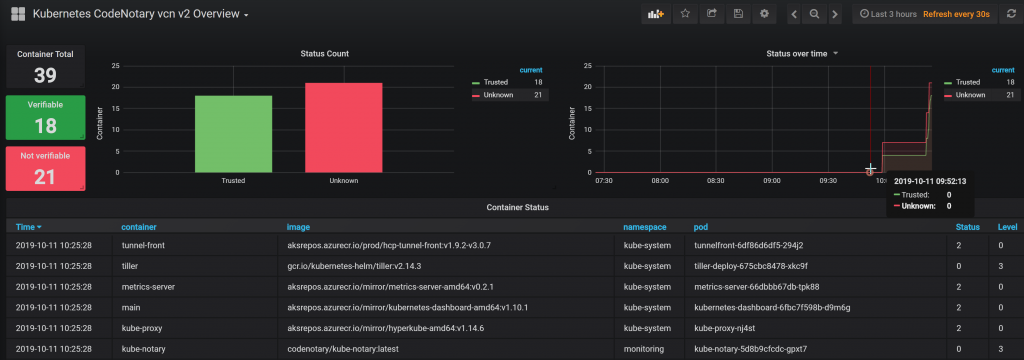Viewport: 1024px width, 360px height.
Task: Sort Status over time legend by current
Action: (1003, 70)
